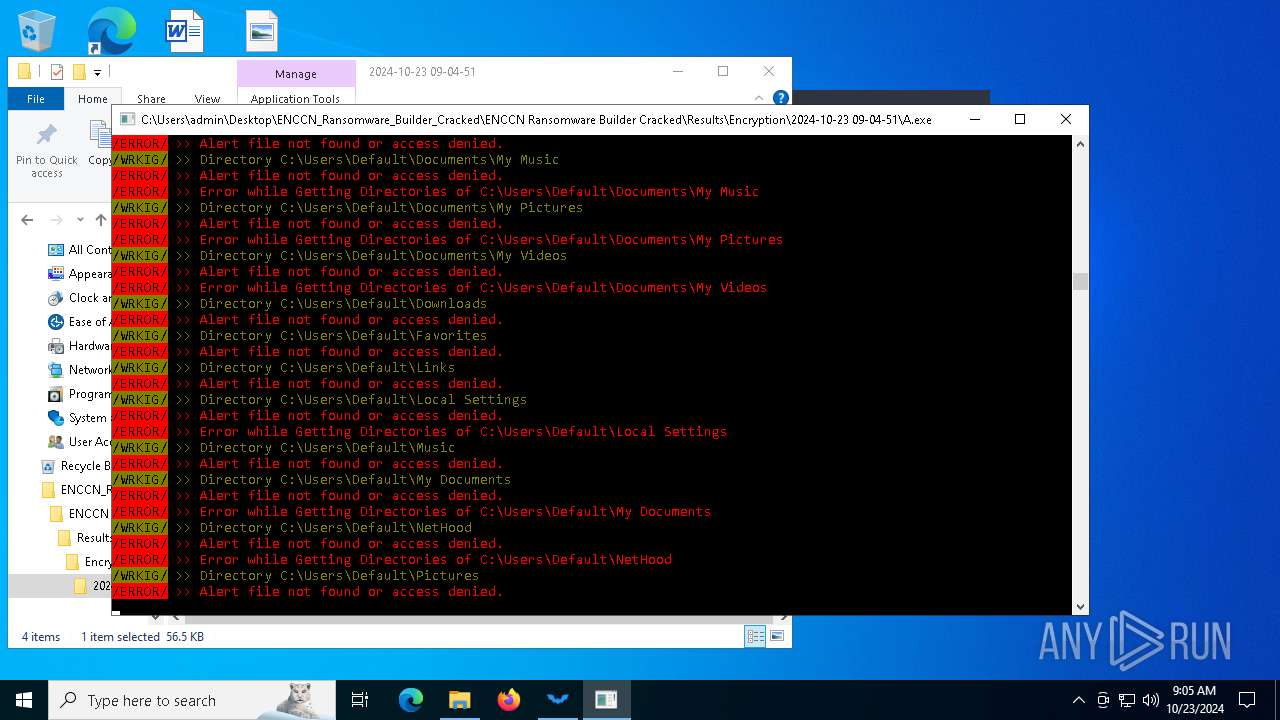The height and width of the screenshot is (720, 1280).
Task: Select Clock tree item in navigation pane
Action: 79,298
